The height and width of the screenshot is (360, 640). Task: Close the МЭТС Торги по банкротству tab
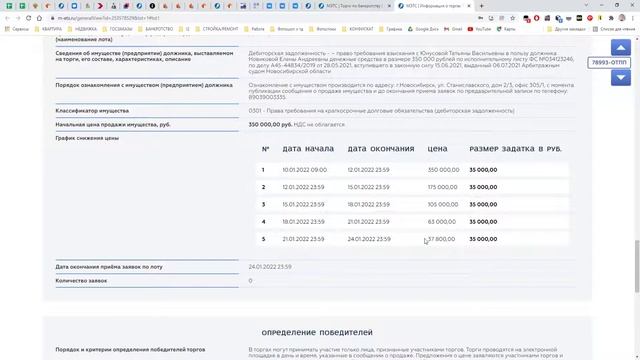point(389,6)
